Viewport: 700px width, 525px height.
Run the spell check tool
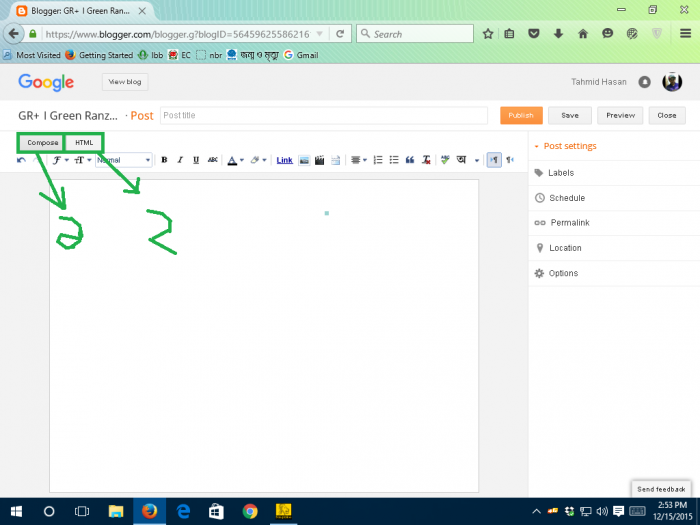tap(445, 160)
